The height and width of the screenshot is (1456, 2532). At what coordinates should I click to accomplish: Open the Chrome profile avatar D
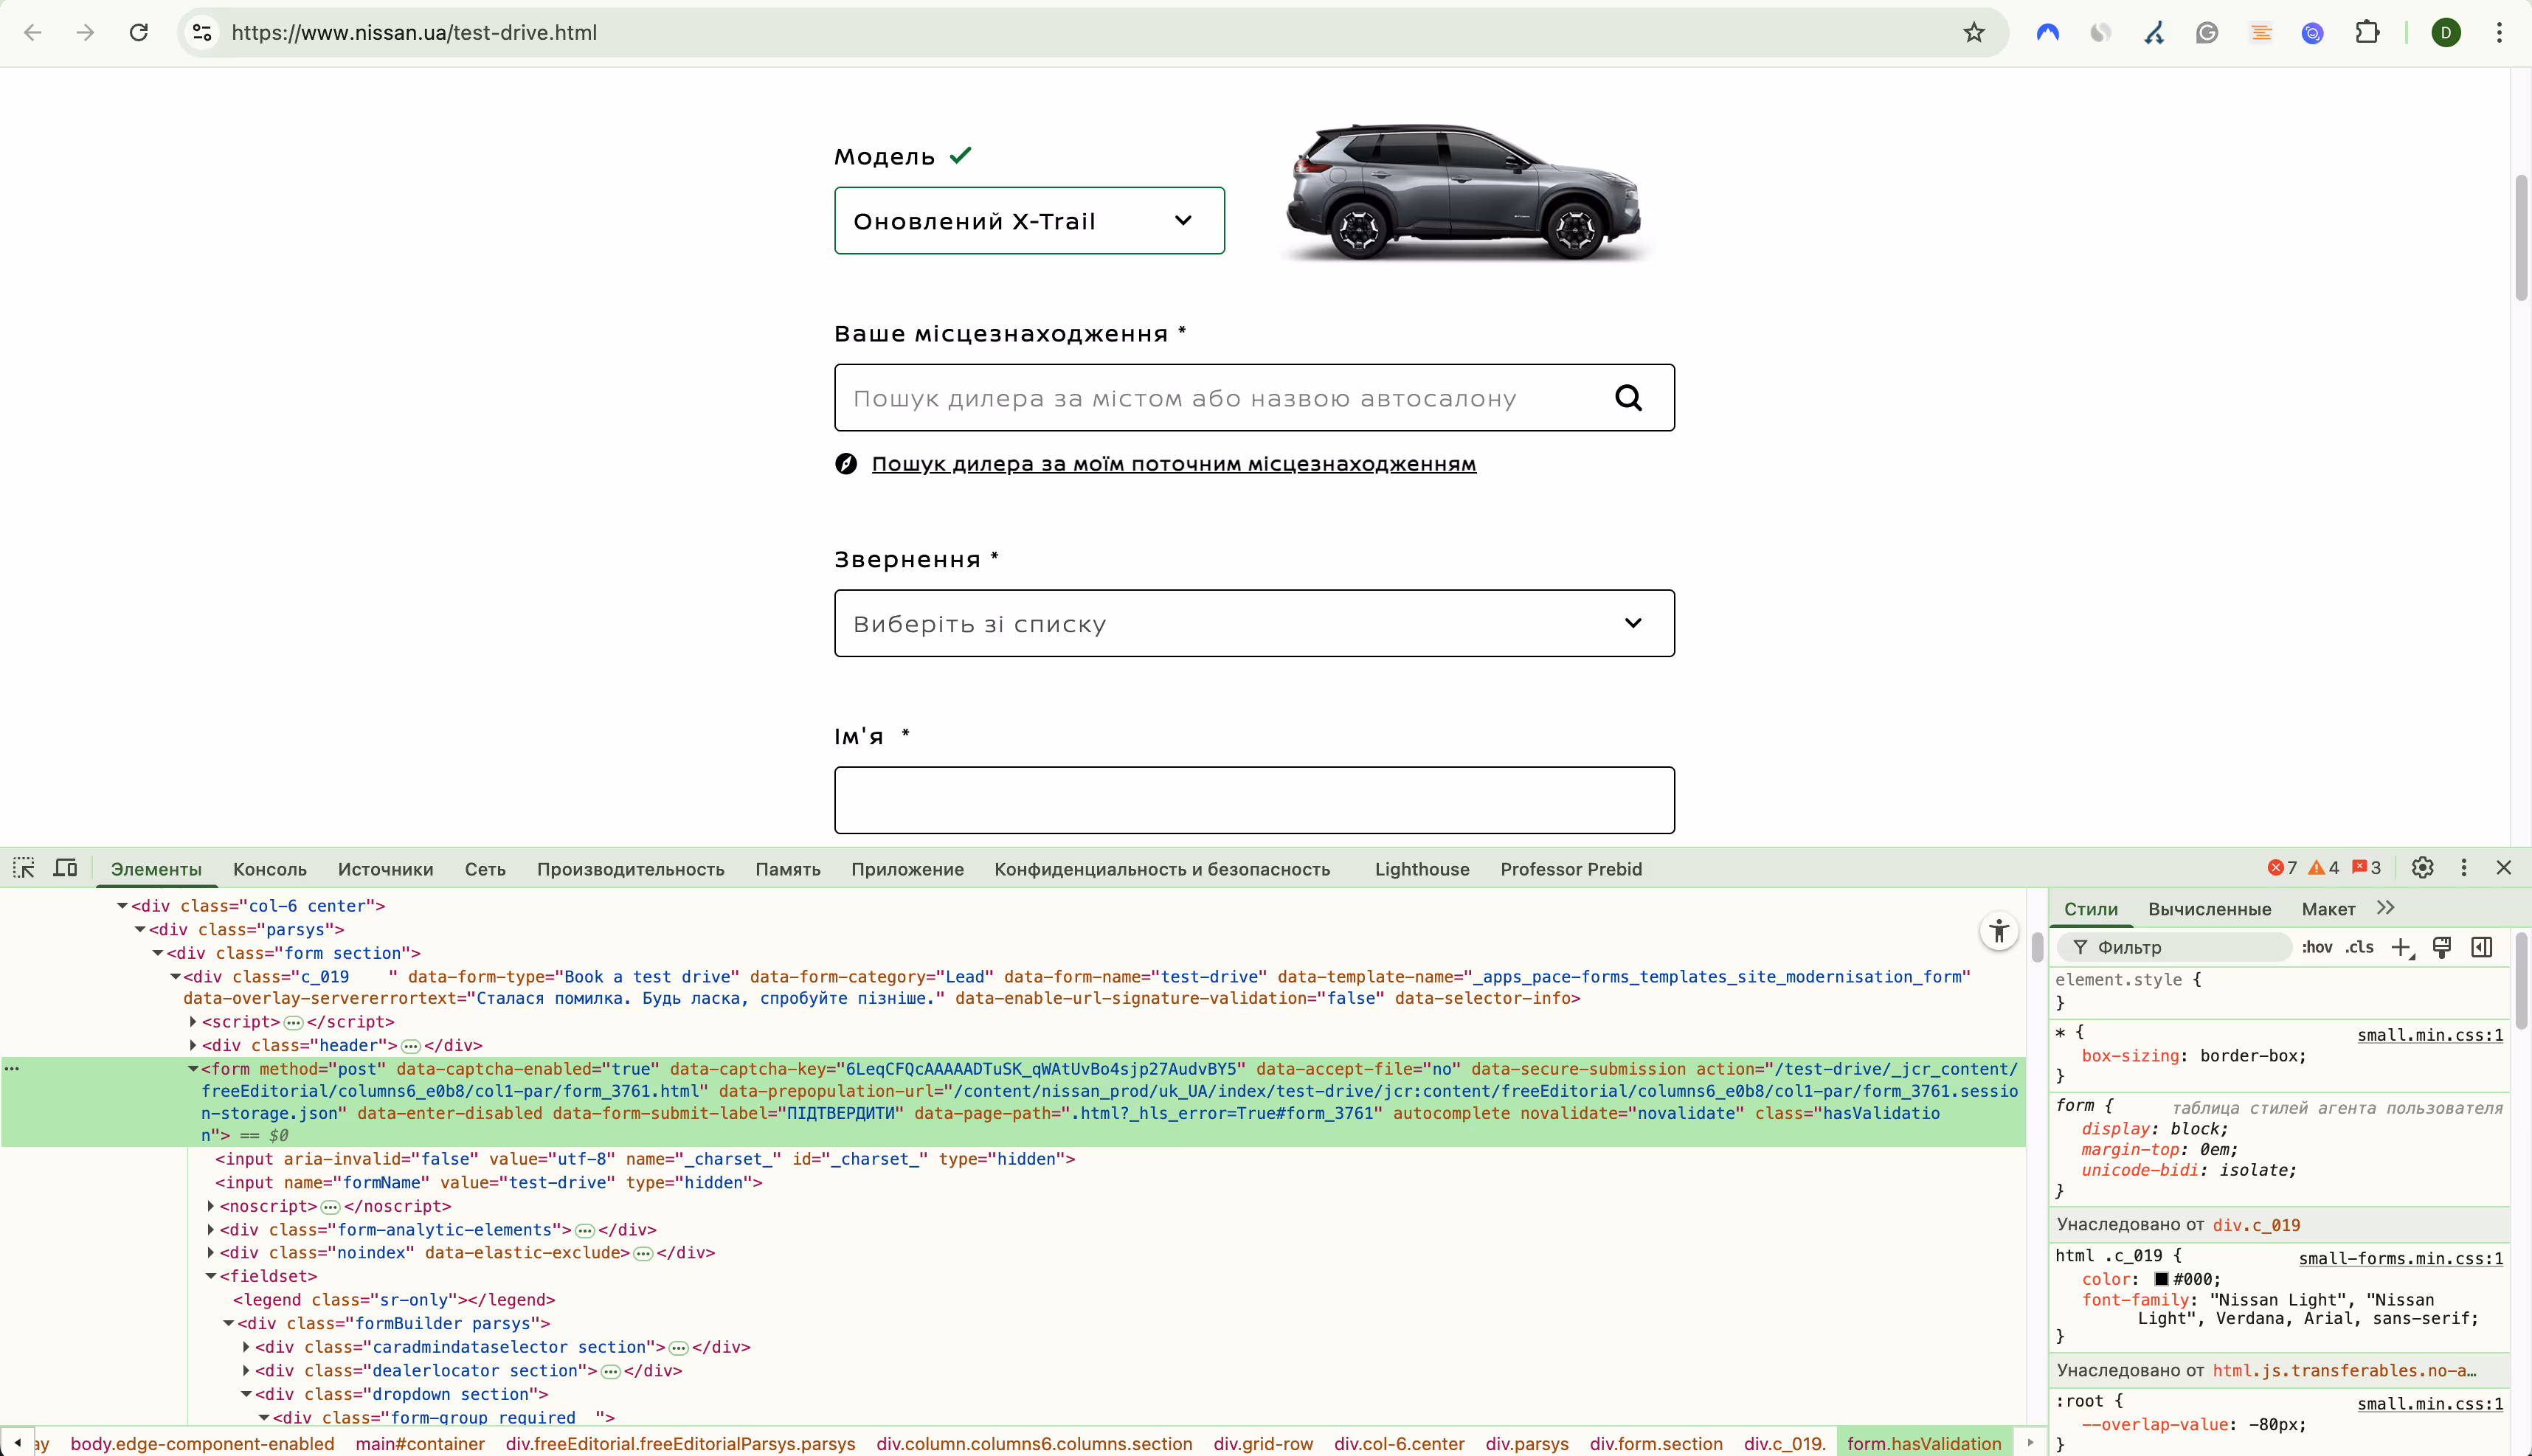pos(2446,33)
